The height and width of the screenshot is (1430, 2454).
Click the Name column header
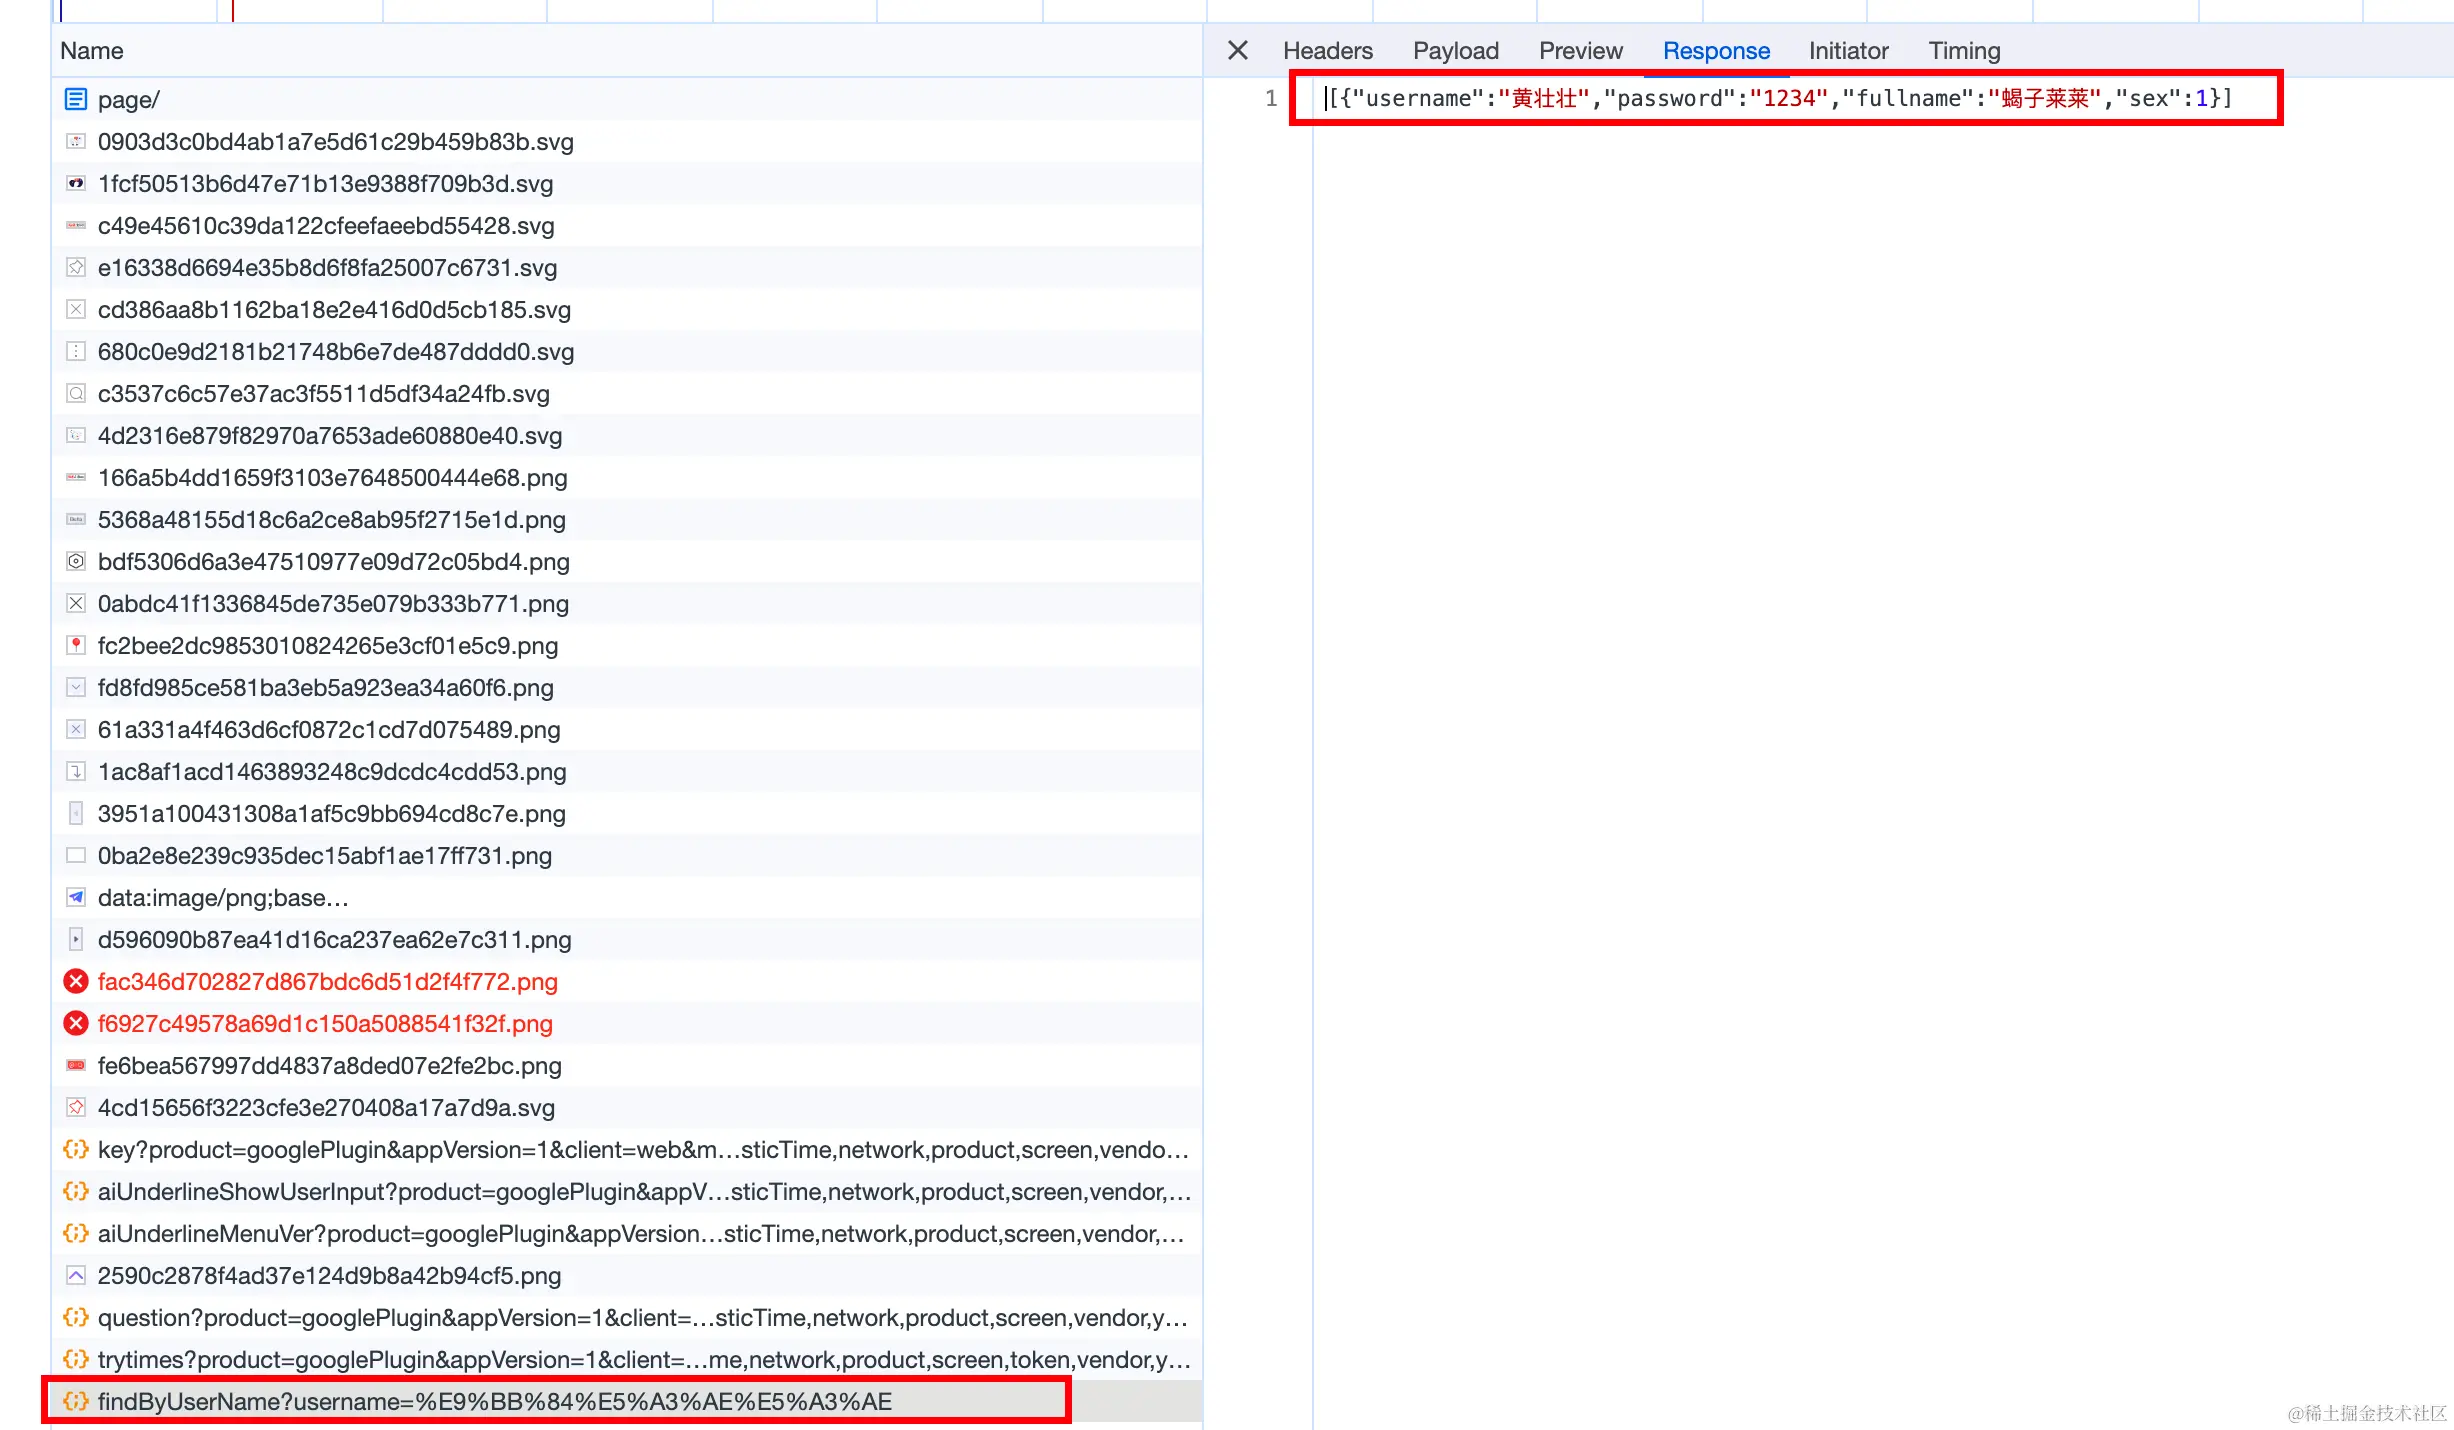[92, 51]
